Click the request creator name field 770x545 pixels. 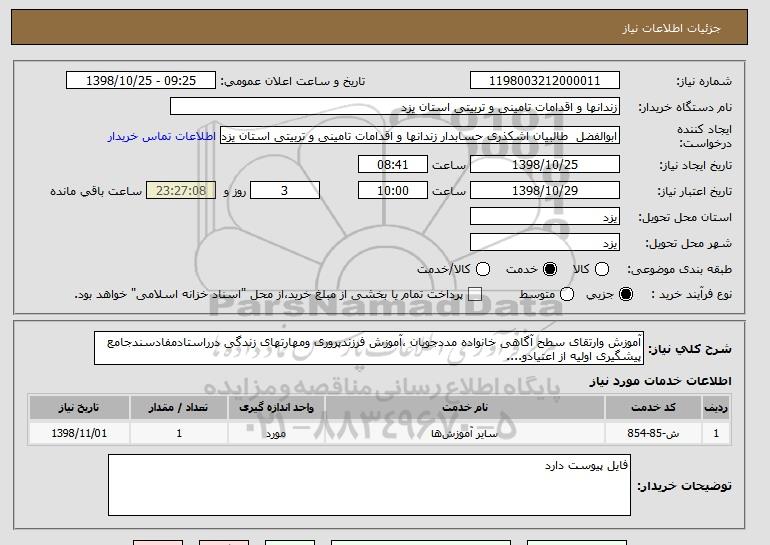tap(420, 136)
